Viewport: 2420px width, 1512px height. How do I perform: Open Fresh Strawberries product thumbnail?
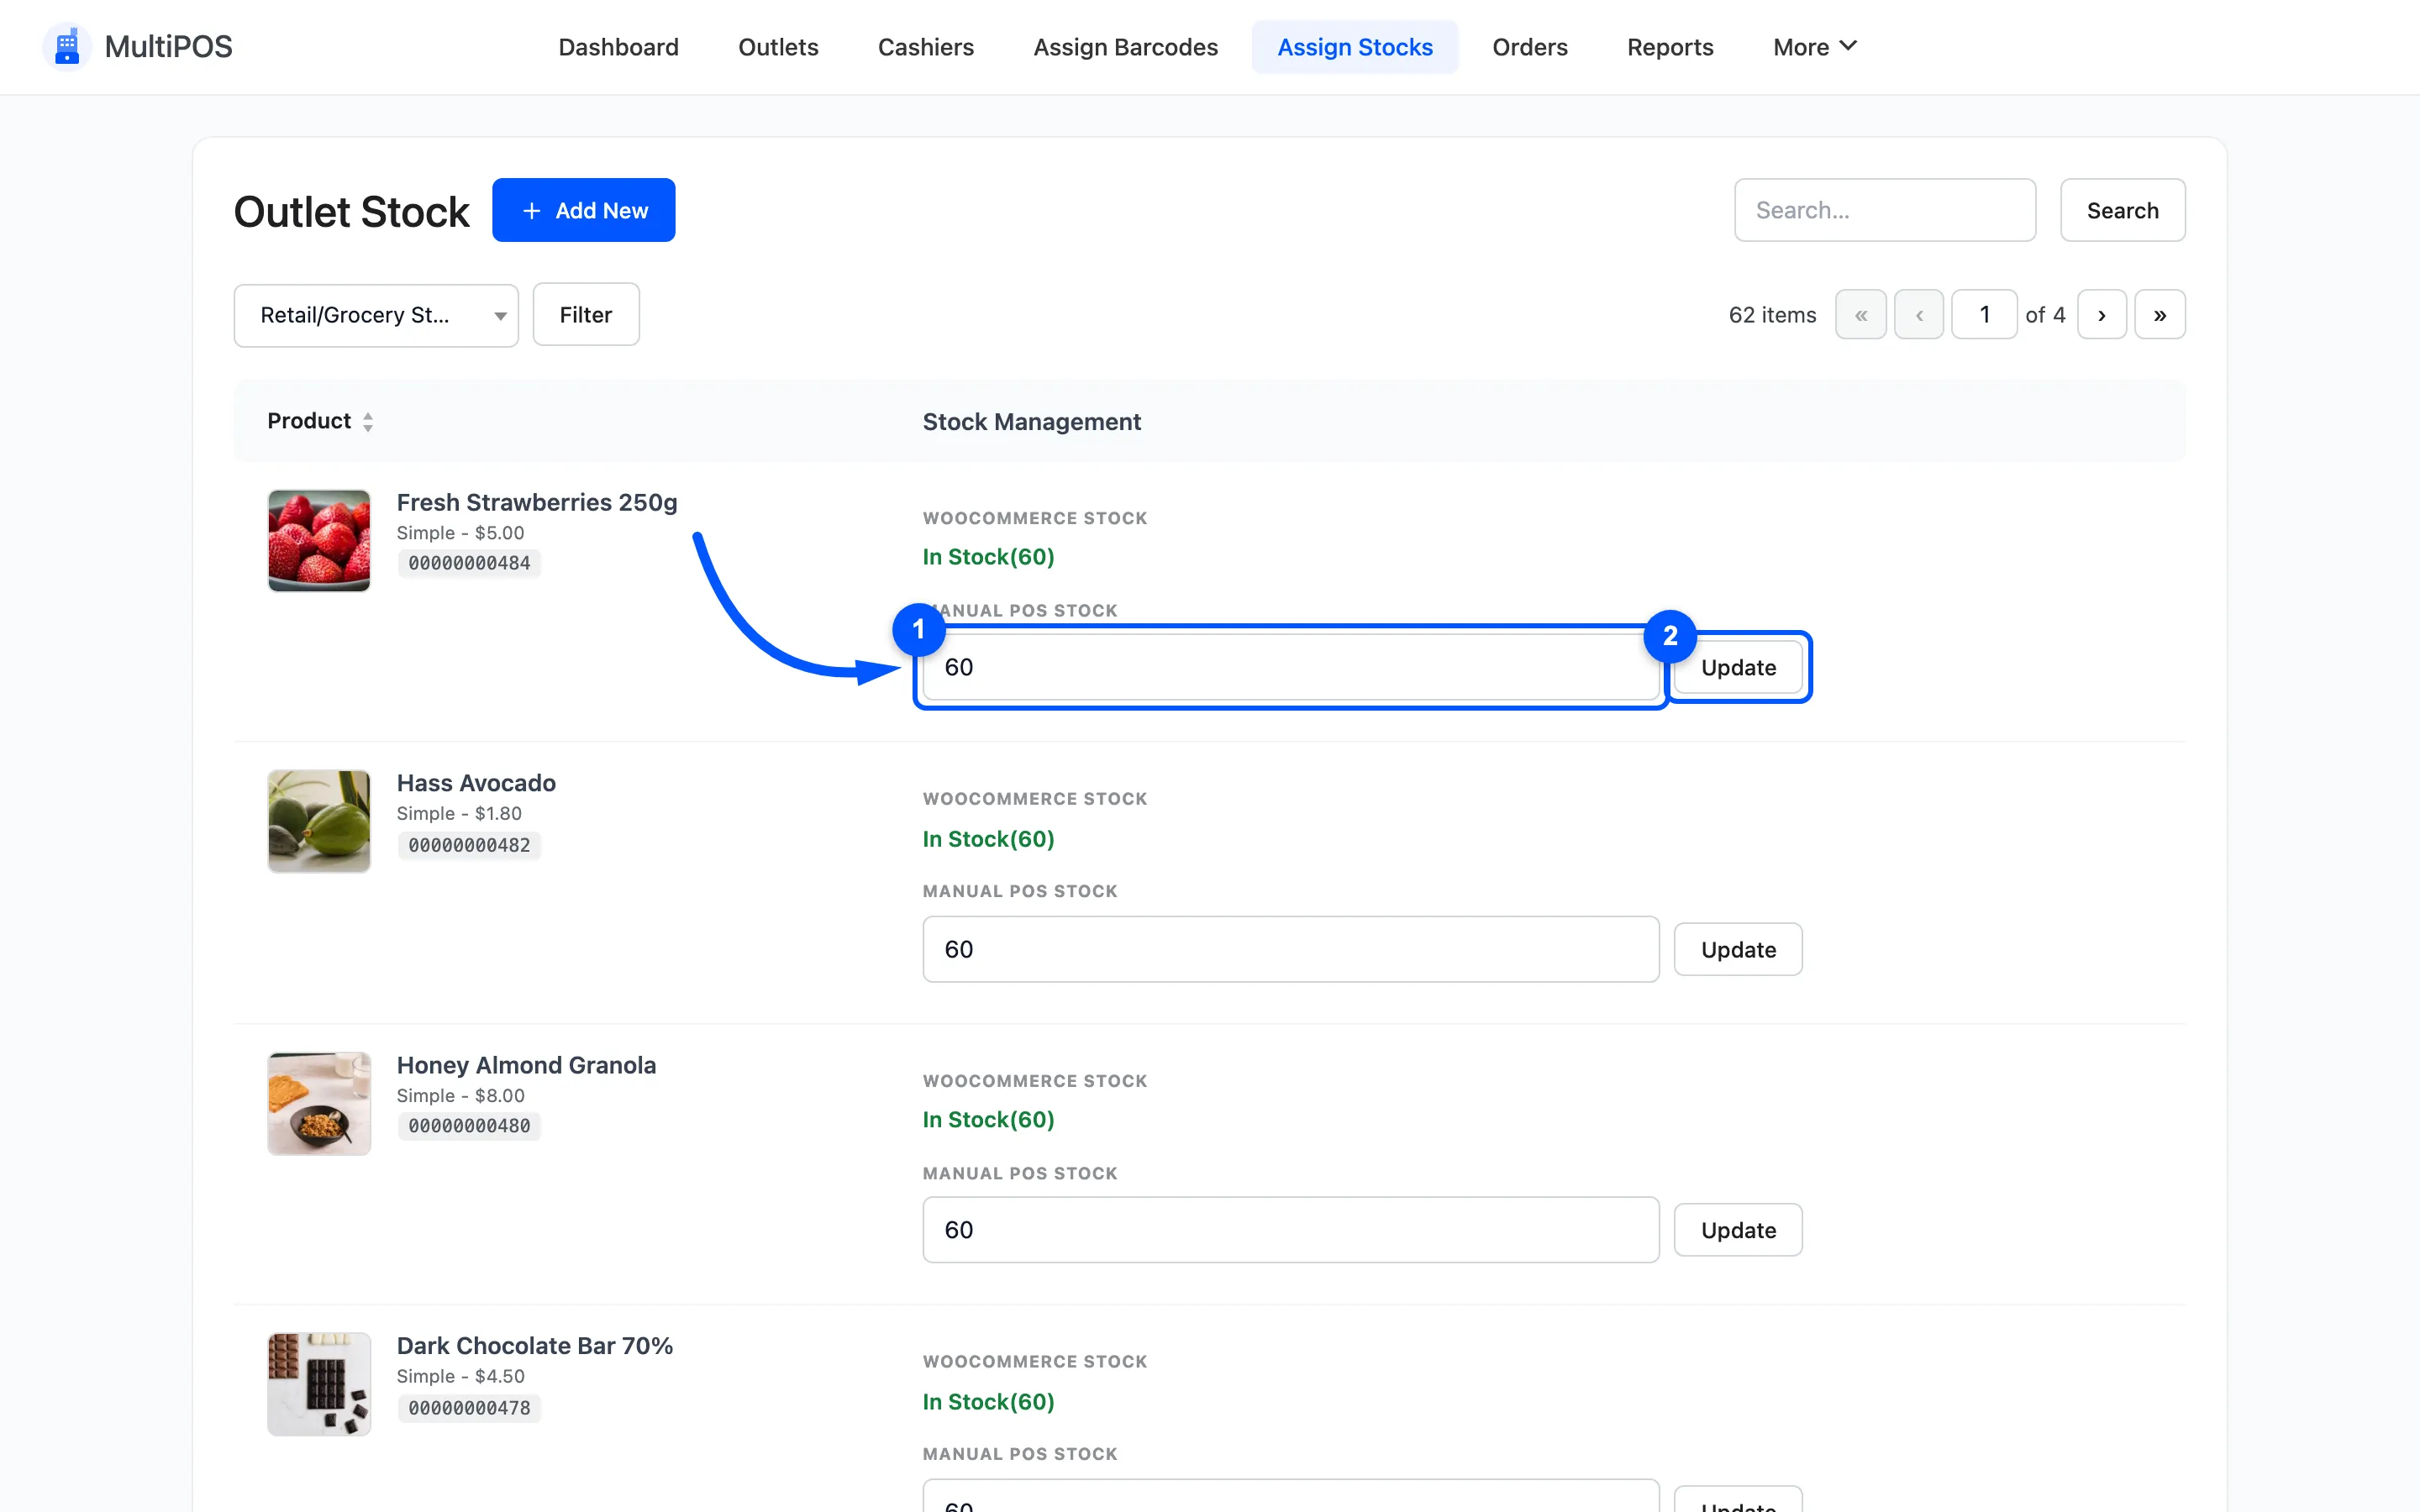pyautogui.click(x=319, y=540)
